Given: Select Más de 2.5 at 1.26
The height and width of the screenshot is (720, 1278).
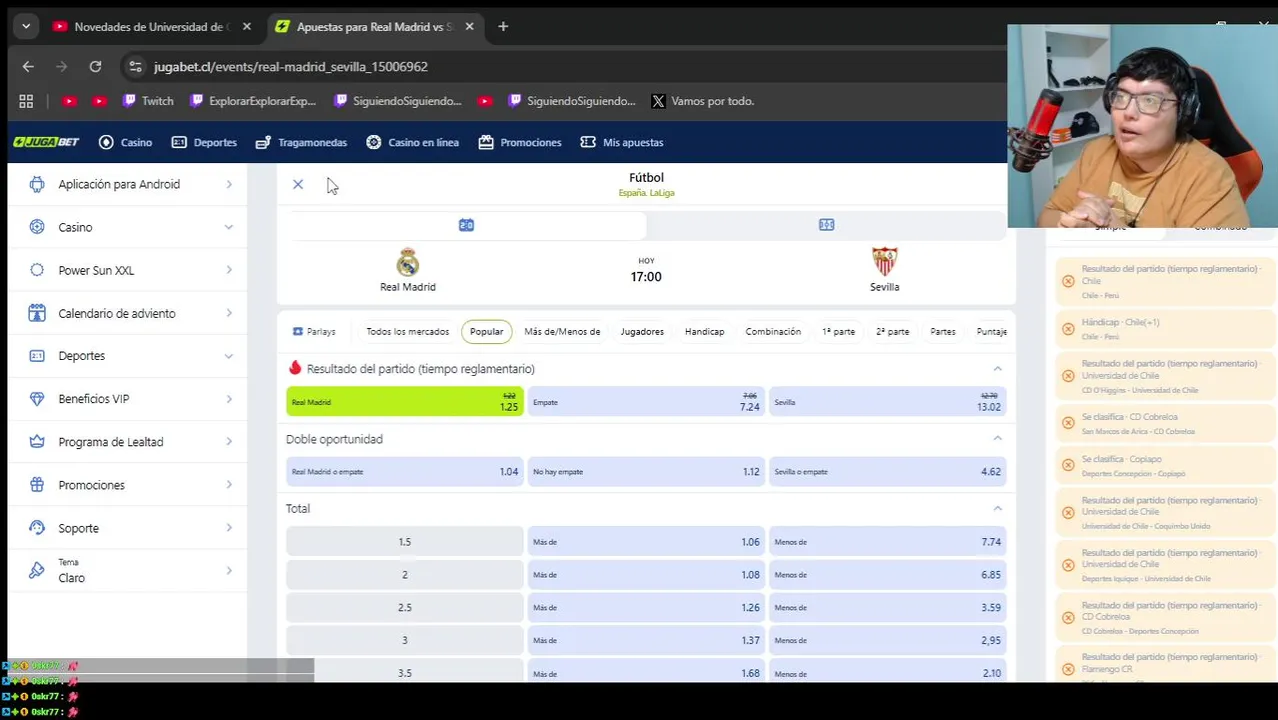Looking at the screenshot, I should [x=646, y=607].
